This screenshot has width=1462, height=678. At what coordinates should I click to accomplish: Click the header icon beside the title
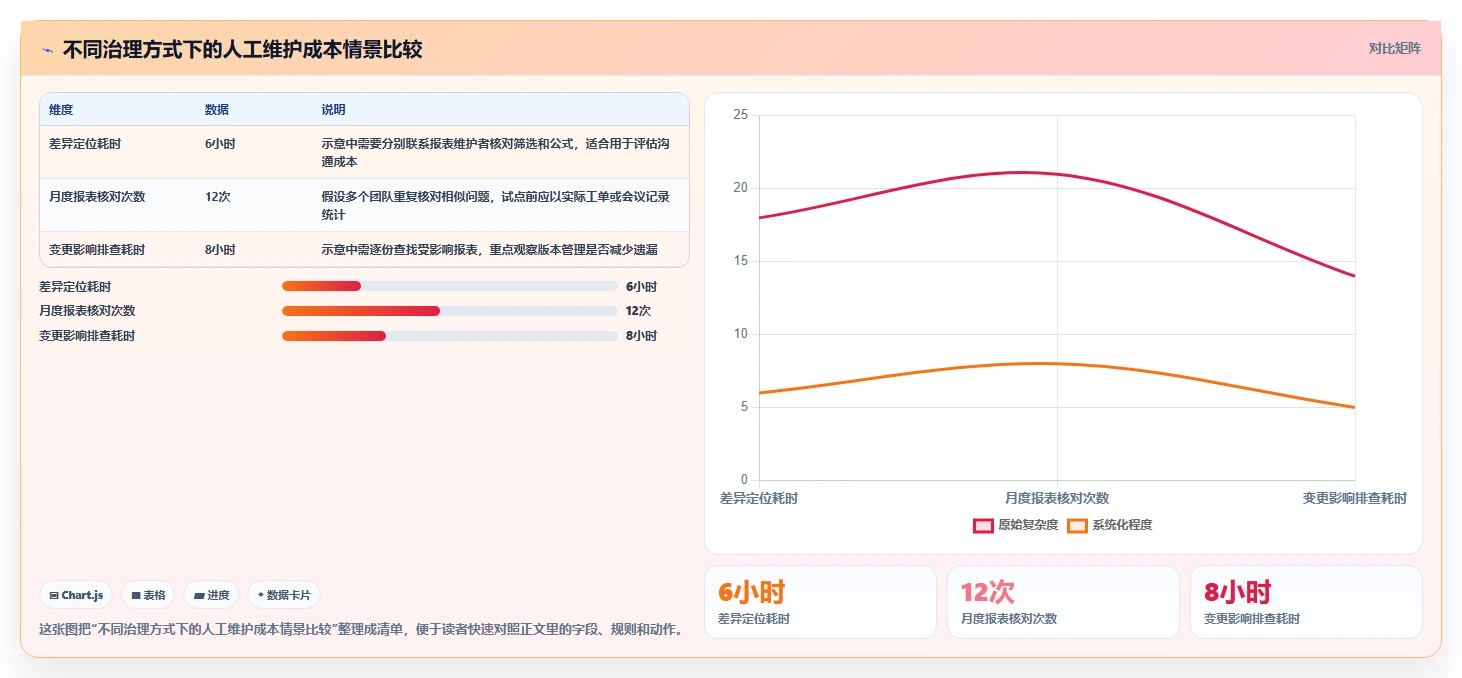(x=47, y=50)
